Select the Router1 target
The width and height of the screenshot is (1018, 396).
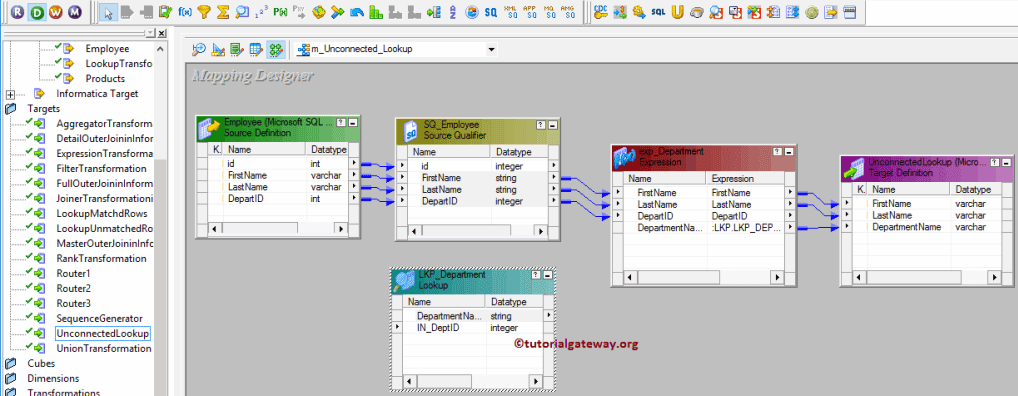(73, 273)
